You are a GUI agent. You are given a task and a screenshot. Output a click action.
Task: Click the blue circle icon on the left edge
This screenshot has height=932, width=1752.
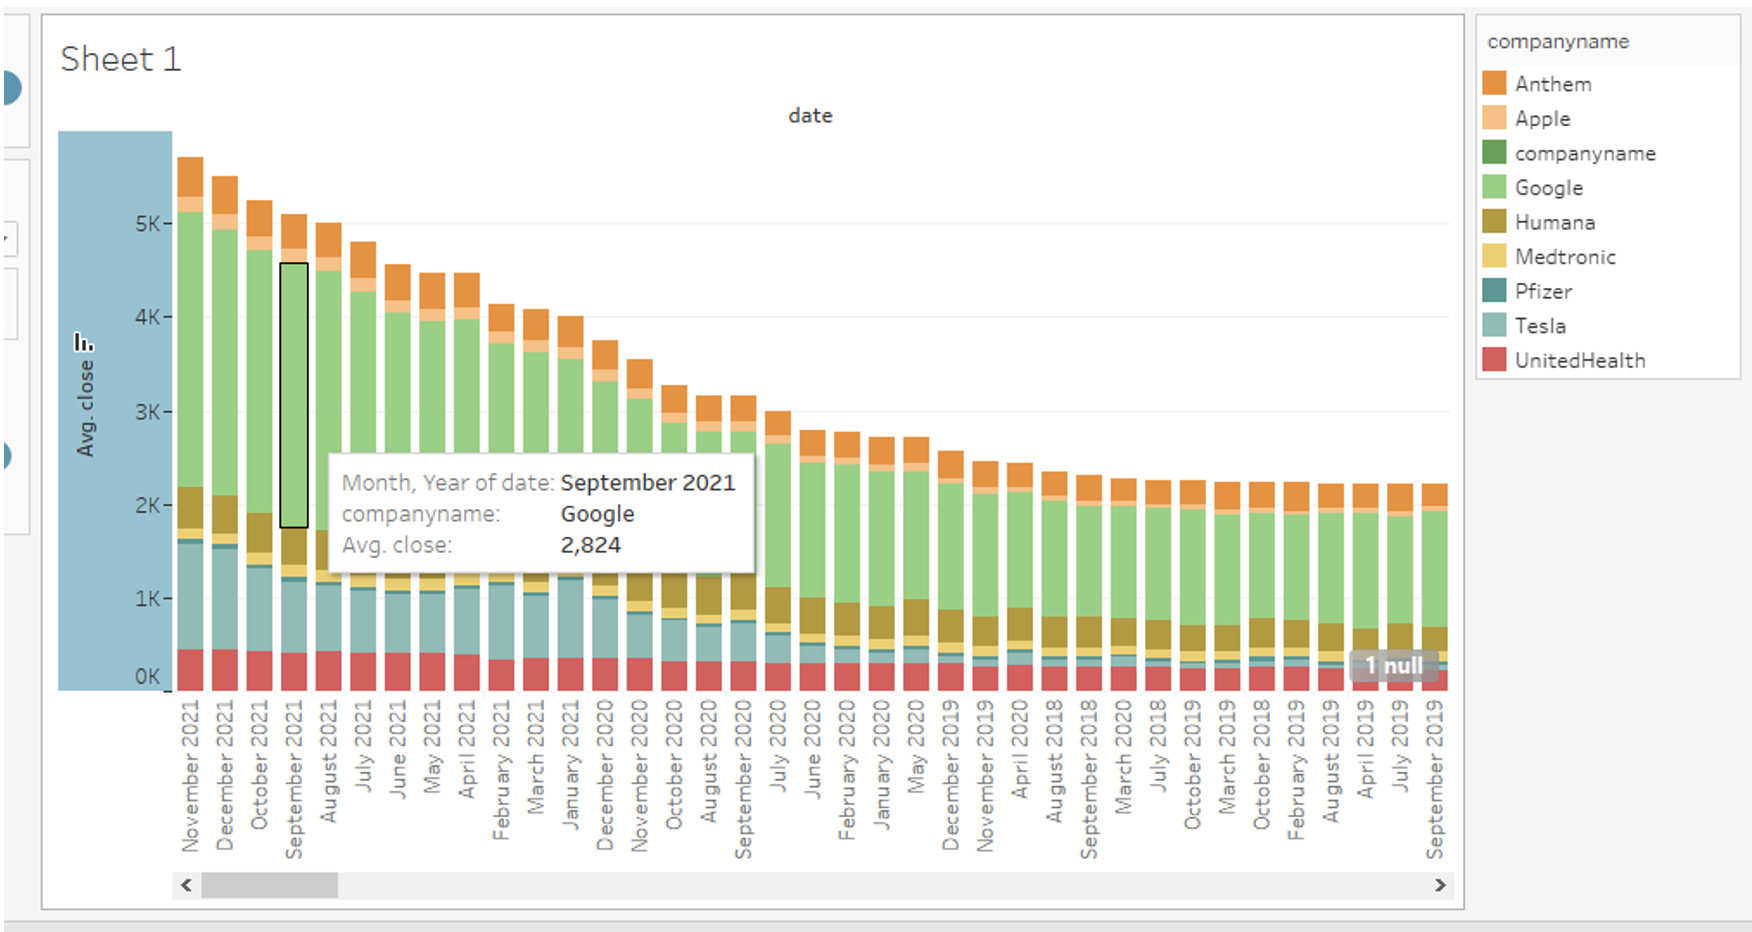tap(8, 88)
